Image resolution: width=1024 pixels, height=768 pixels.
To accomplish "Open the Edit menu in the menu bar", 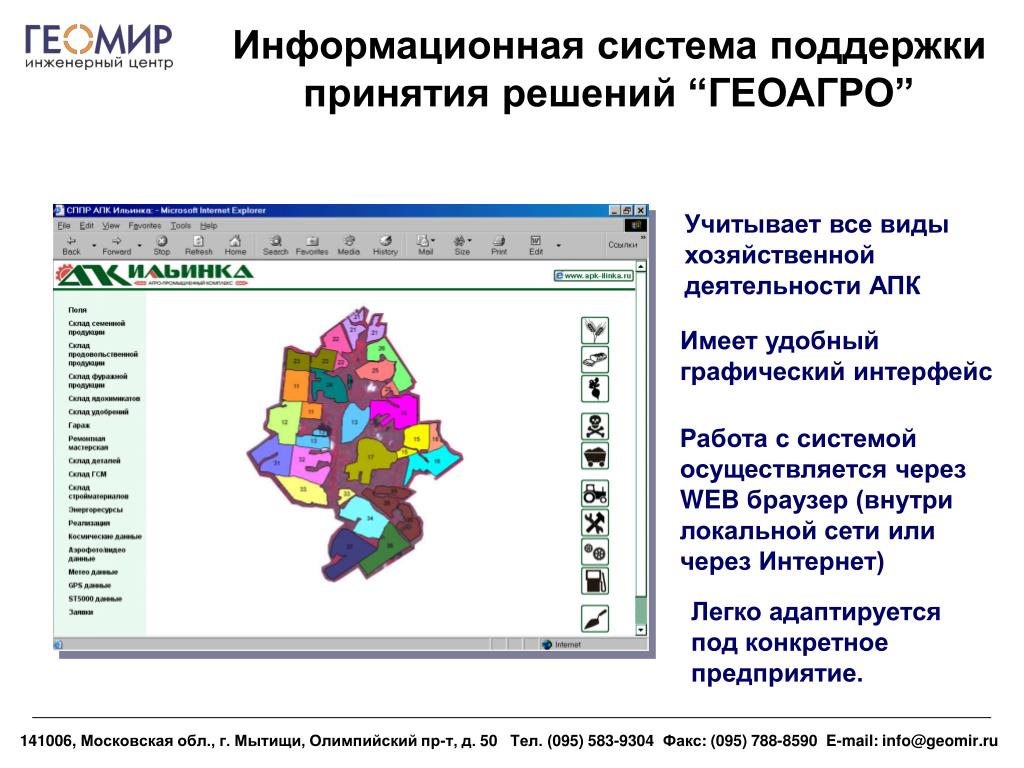I will tap(86, 225).
